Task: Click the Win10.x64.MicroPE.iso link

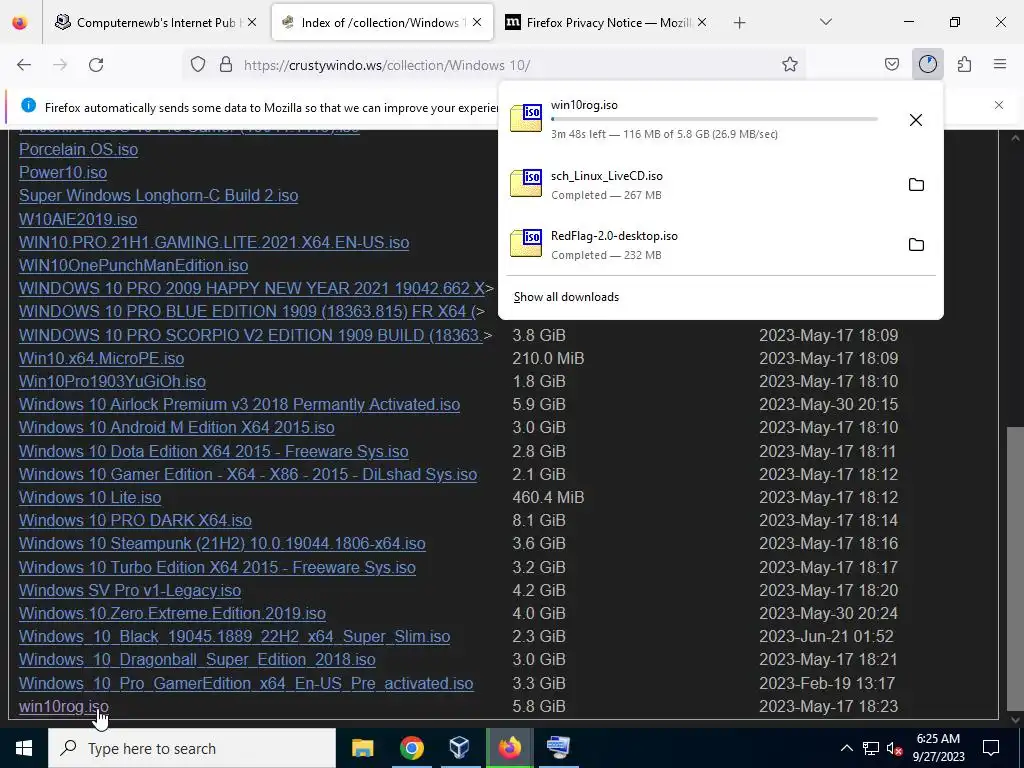Action: tap(101, 359)
